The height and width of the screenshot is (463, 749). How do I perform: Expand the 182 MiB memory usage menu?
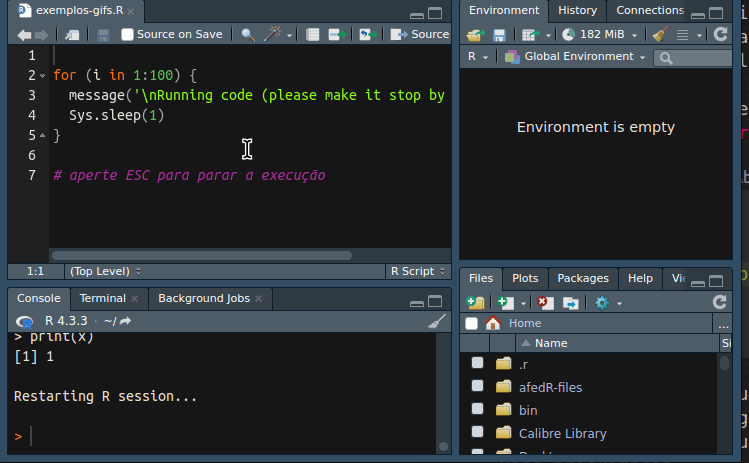601,34
